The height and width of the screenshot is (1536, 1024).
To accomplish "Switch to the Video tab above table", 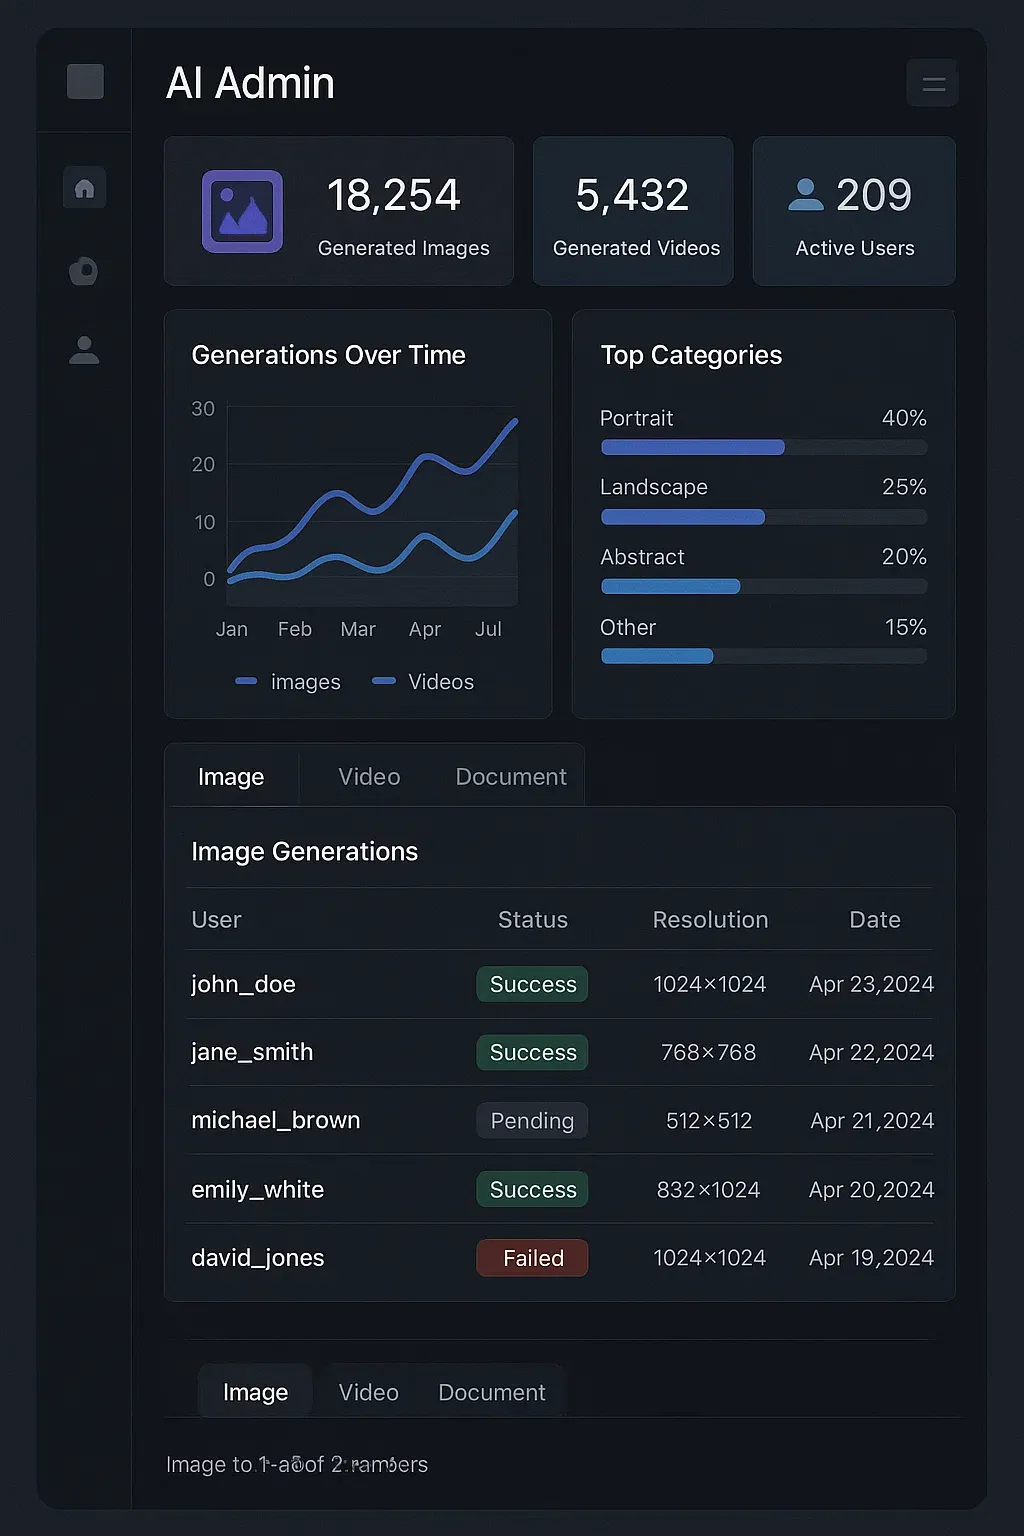I will [369, 777].
